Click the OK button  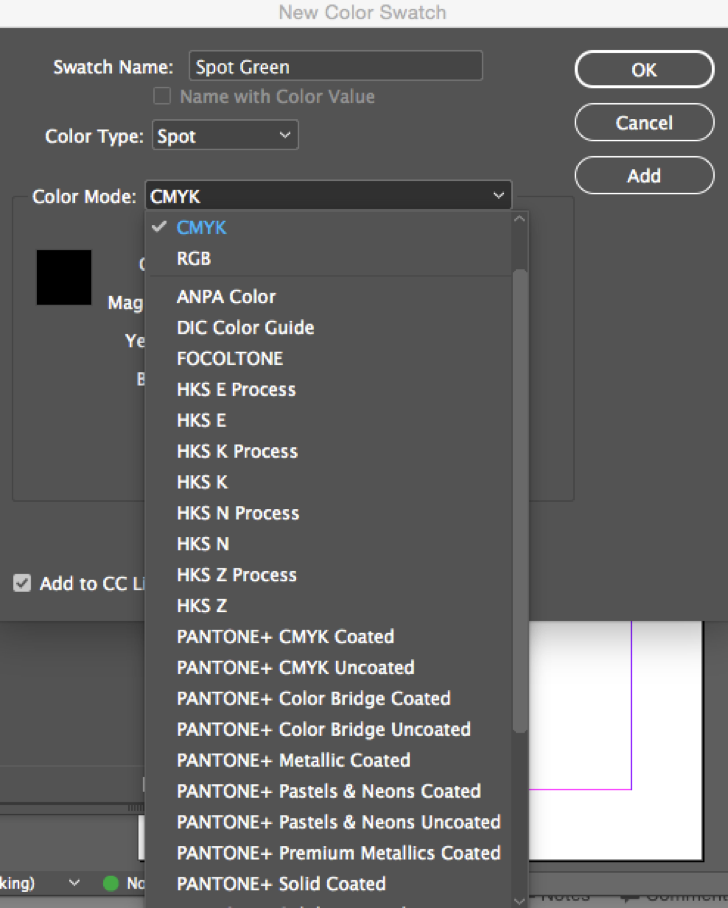644,69
